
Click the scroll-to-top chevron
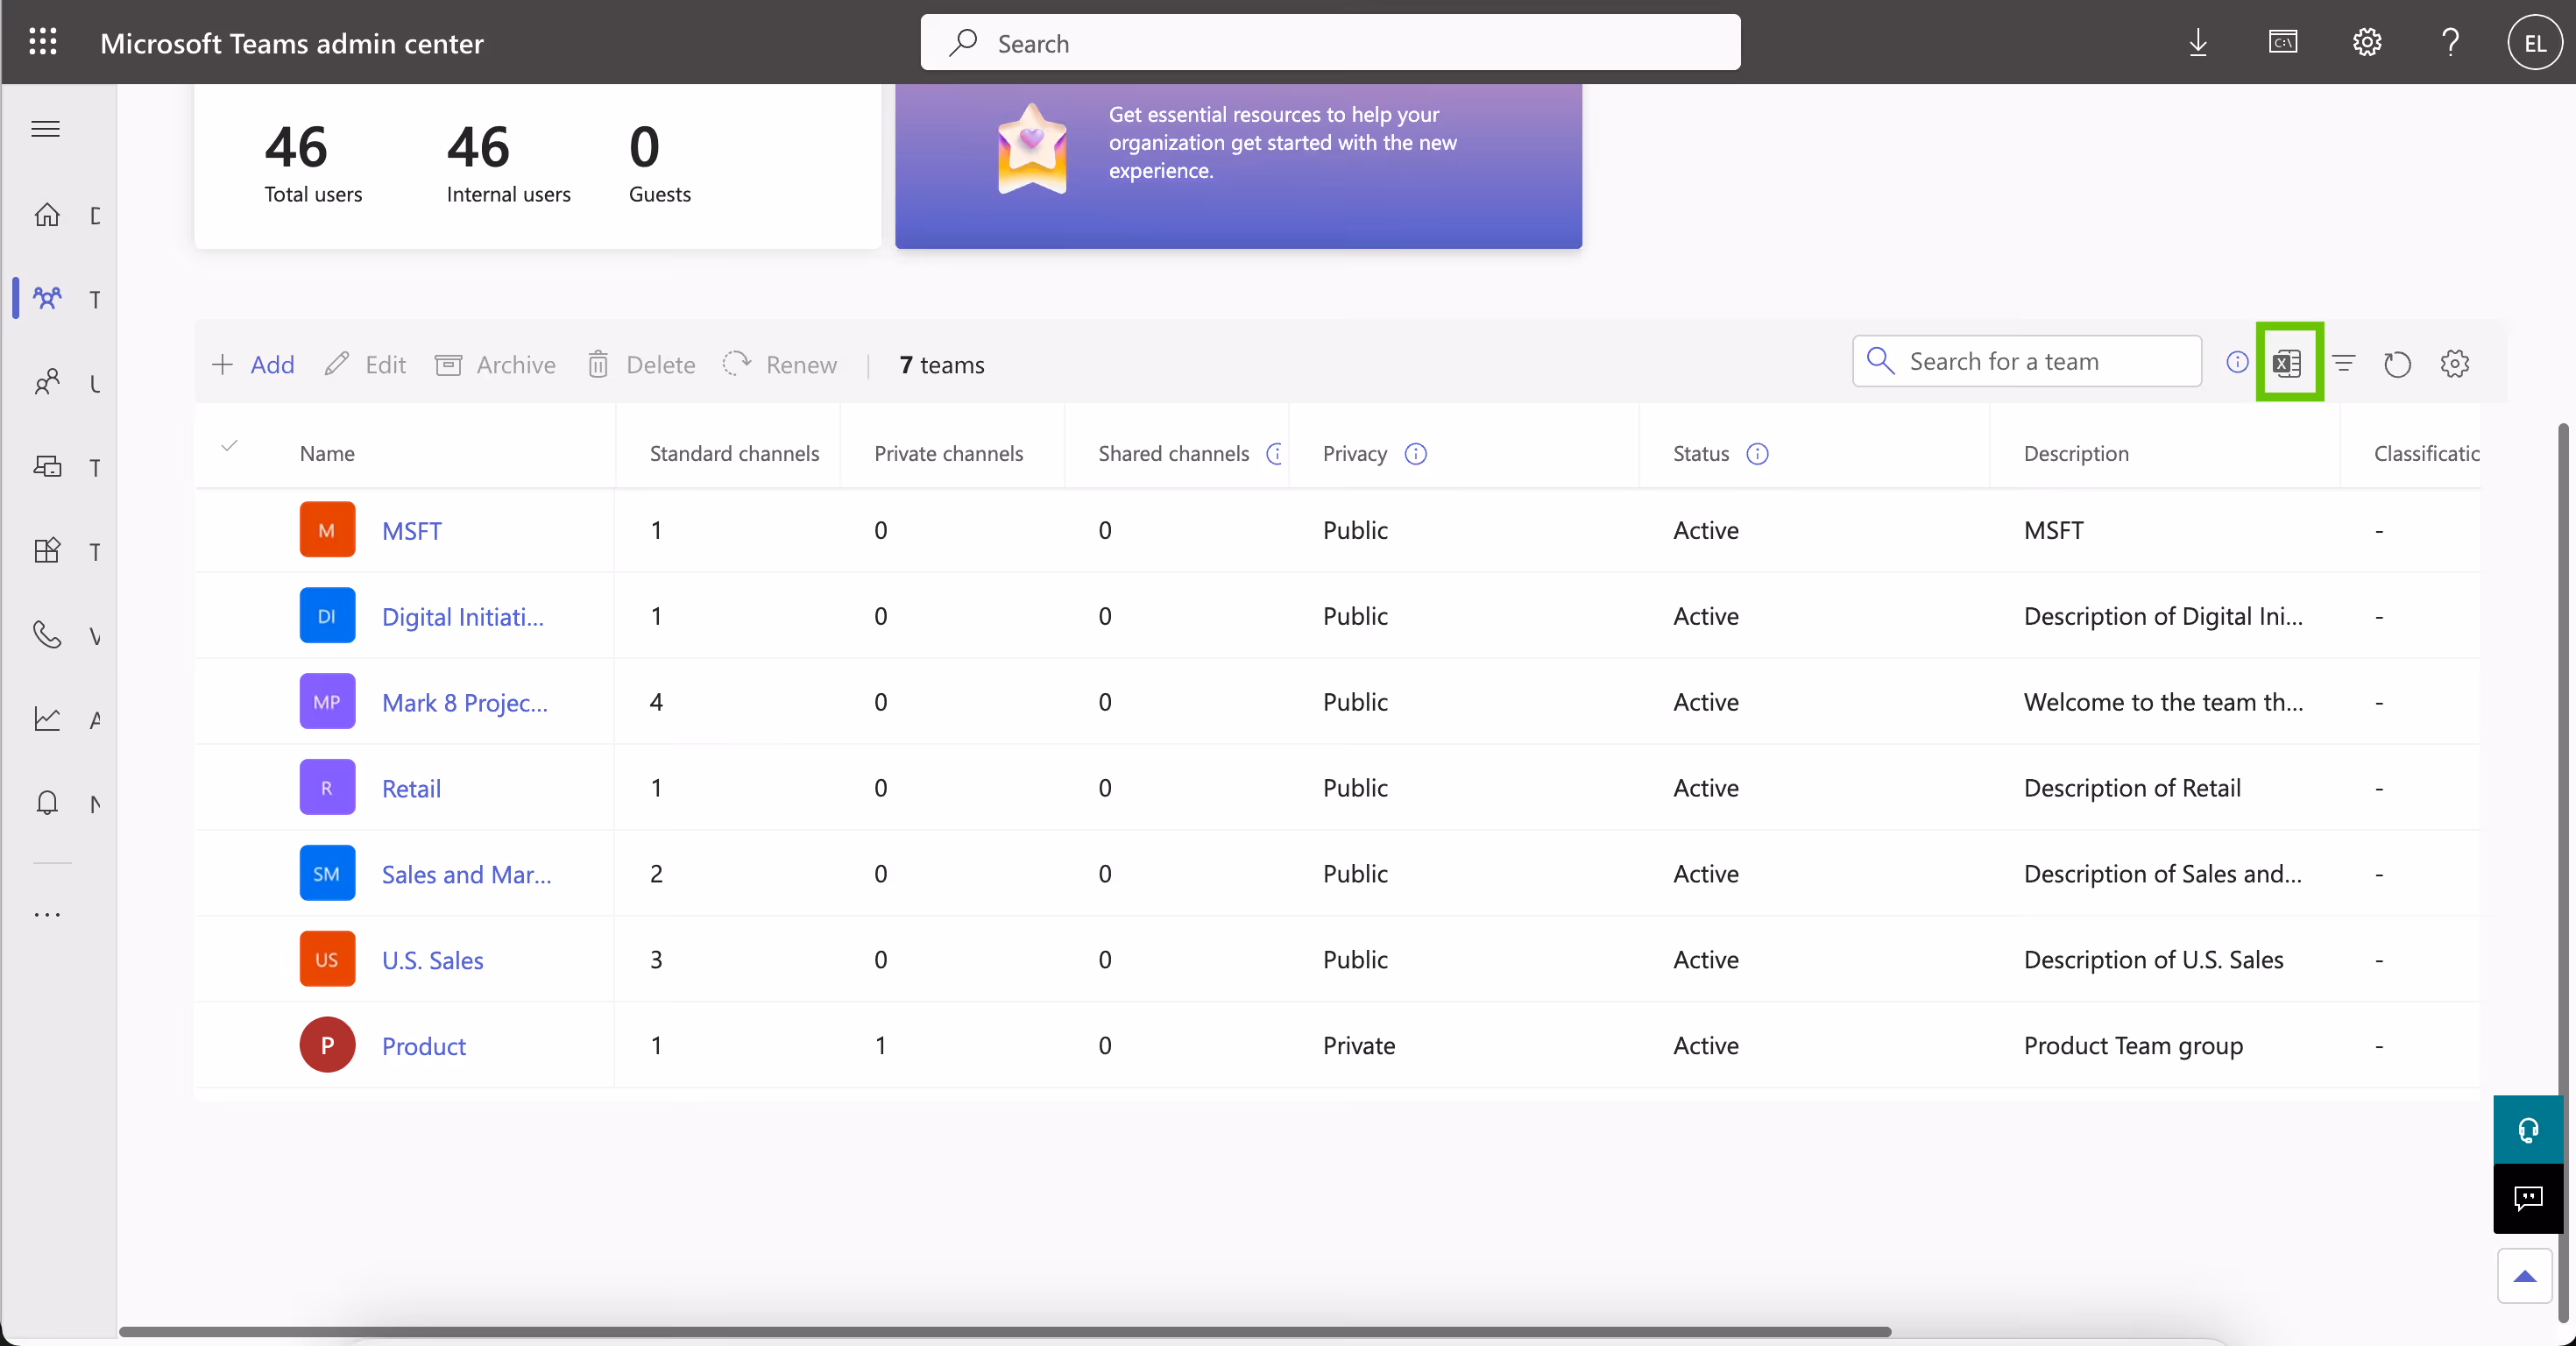[x=2524, y=1277]
